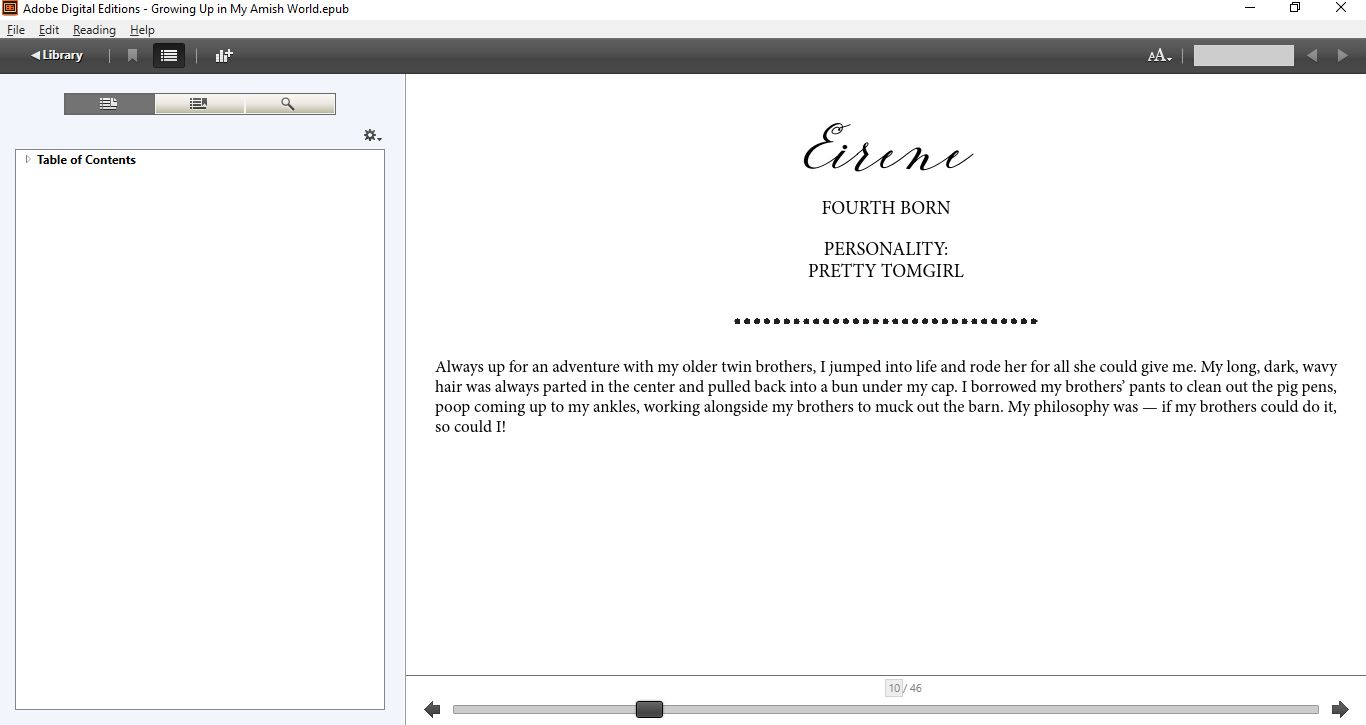This screenshot has height=725, width=1366.
Task: Click the page position slider handle
Action: tap(649, 709)
